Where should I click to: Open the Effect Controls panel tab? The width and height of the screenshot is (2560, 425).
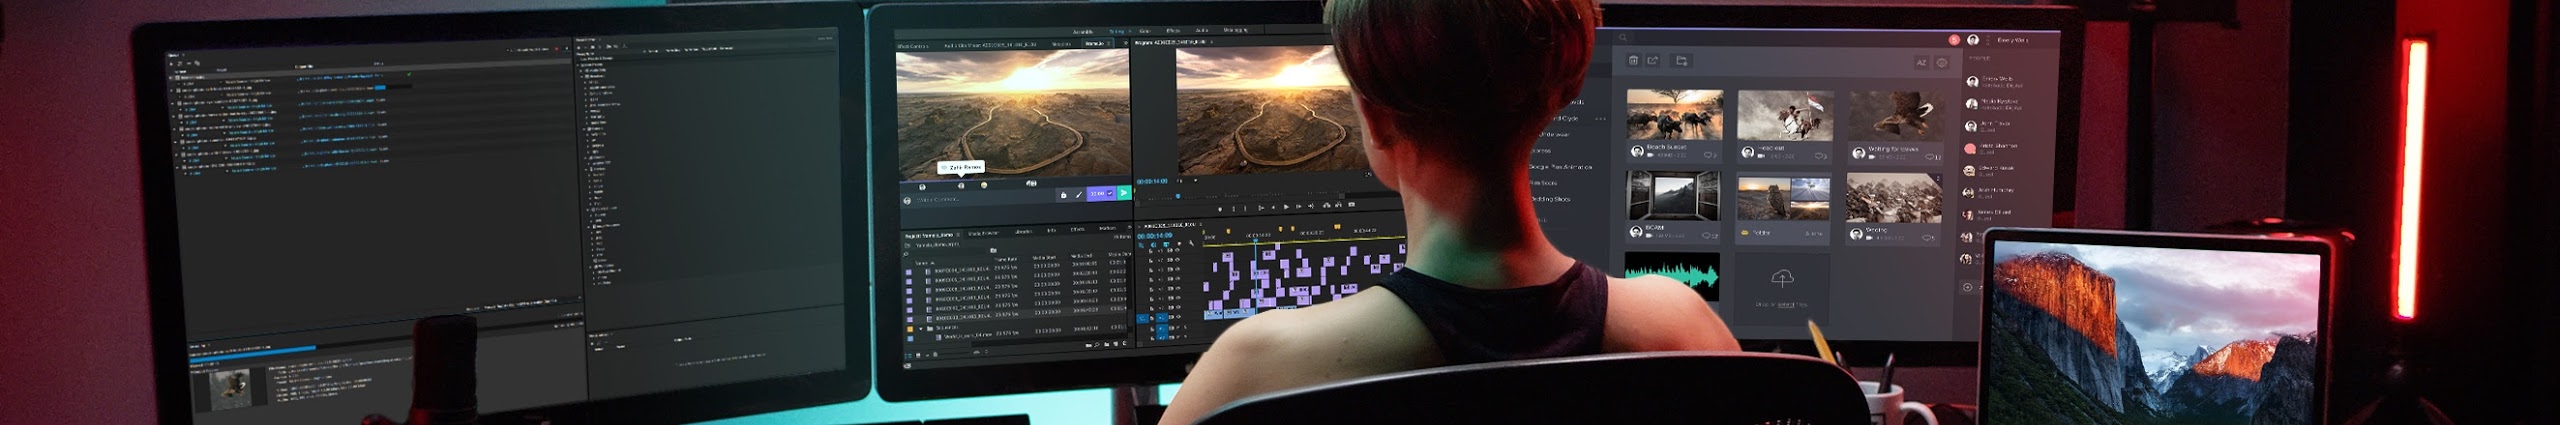(x=913, y=44)
